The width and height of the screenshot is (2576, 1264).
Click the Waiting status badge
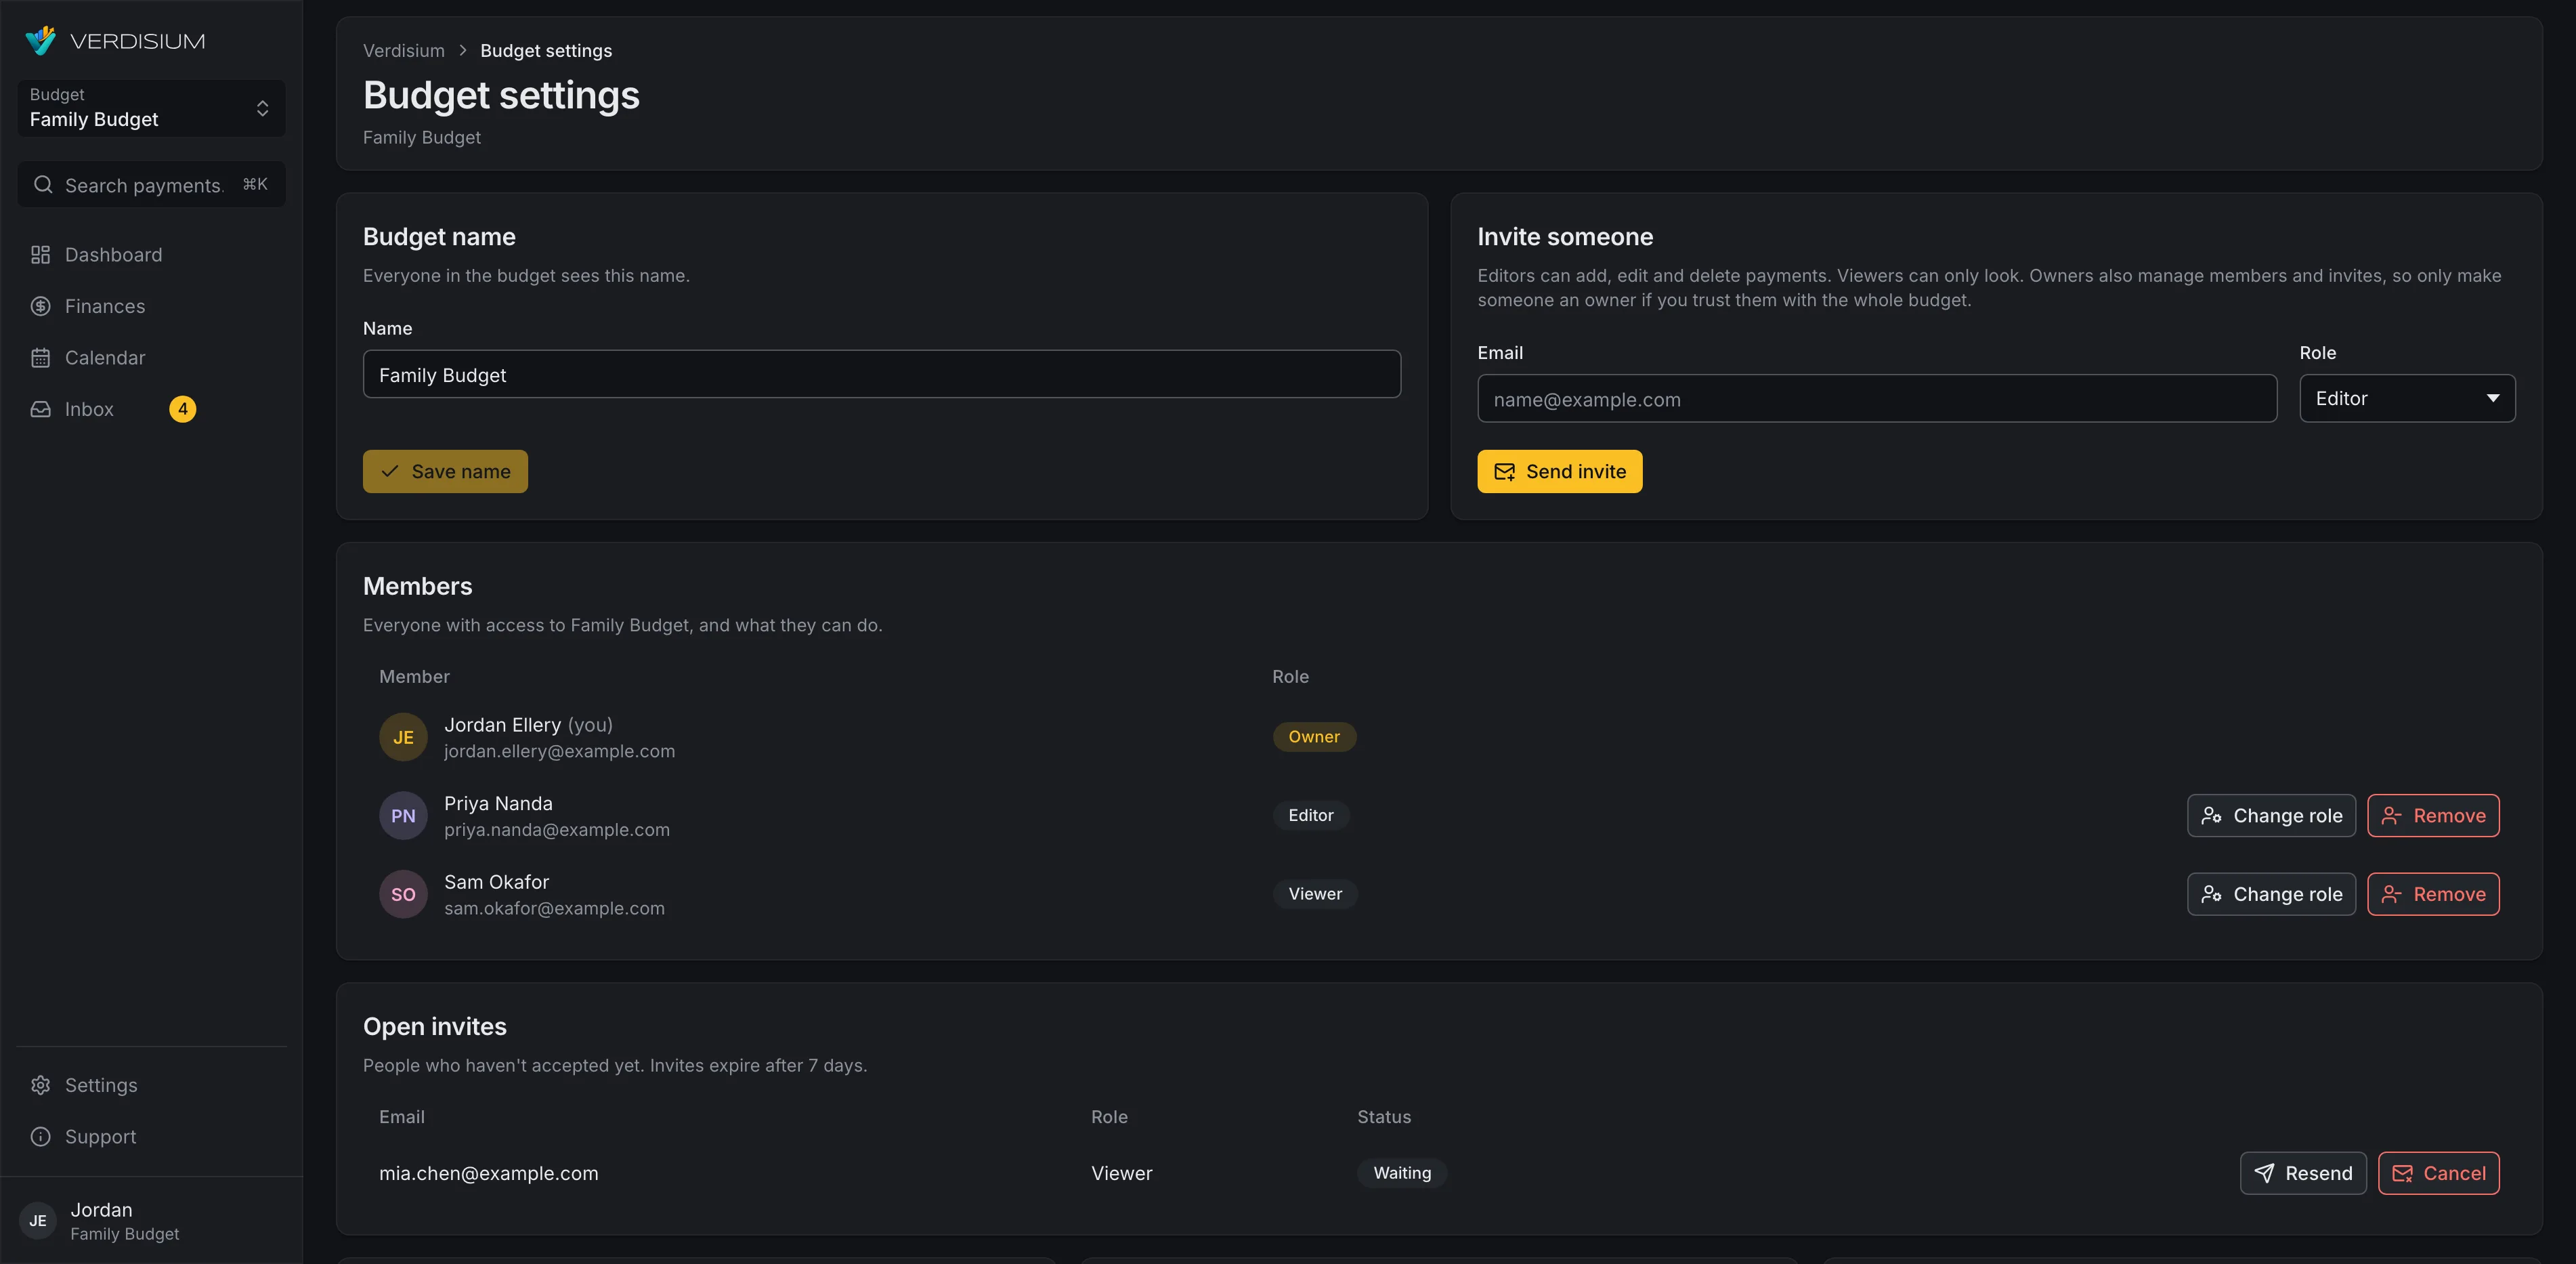point(1402,1173)
